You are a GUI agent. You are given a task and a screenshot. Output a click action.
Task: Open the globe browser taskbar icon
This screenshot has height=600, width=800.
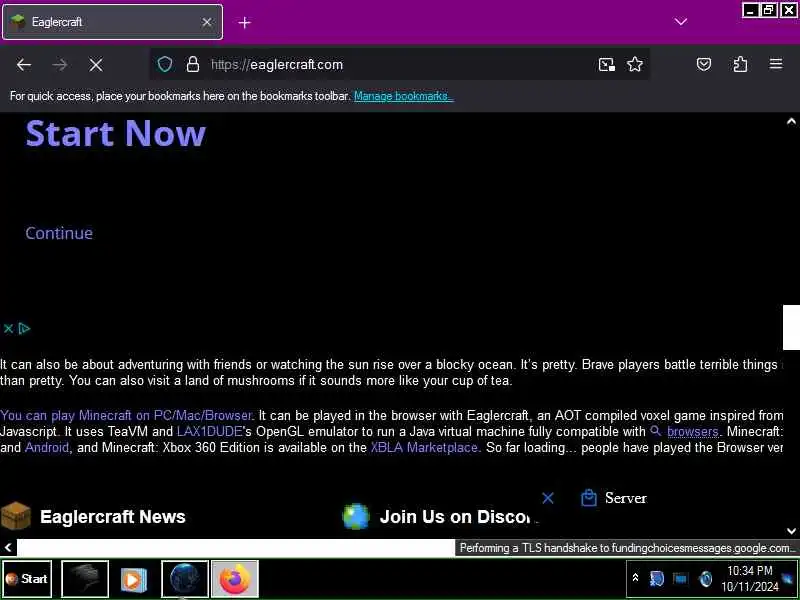tap(185, 579)
